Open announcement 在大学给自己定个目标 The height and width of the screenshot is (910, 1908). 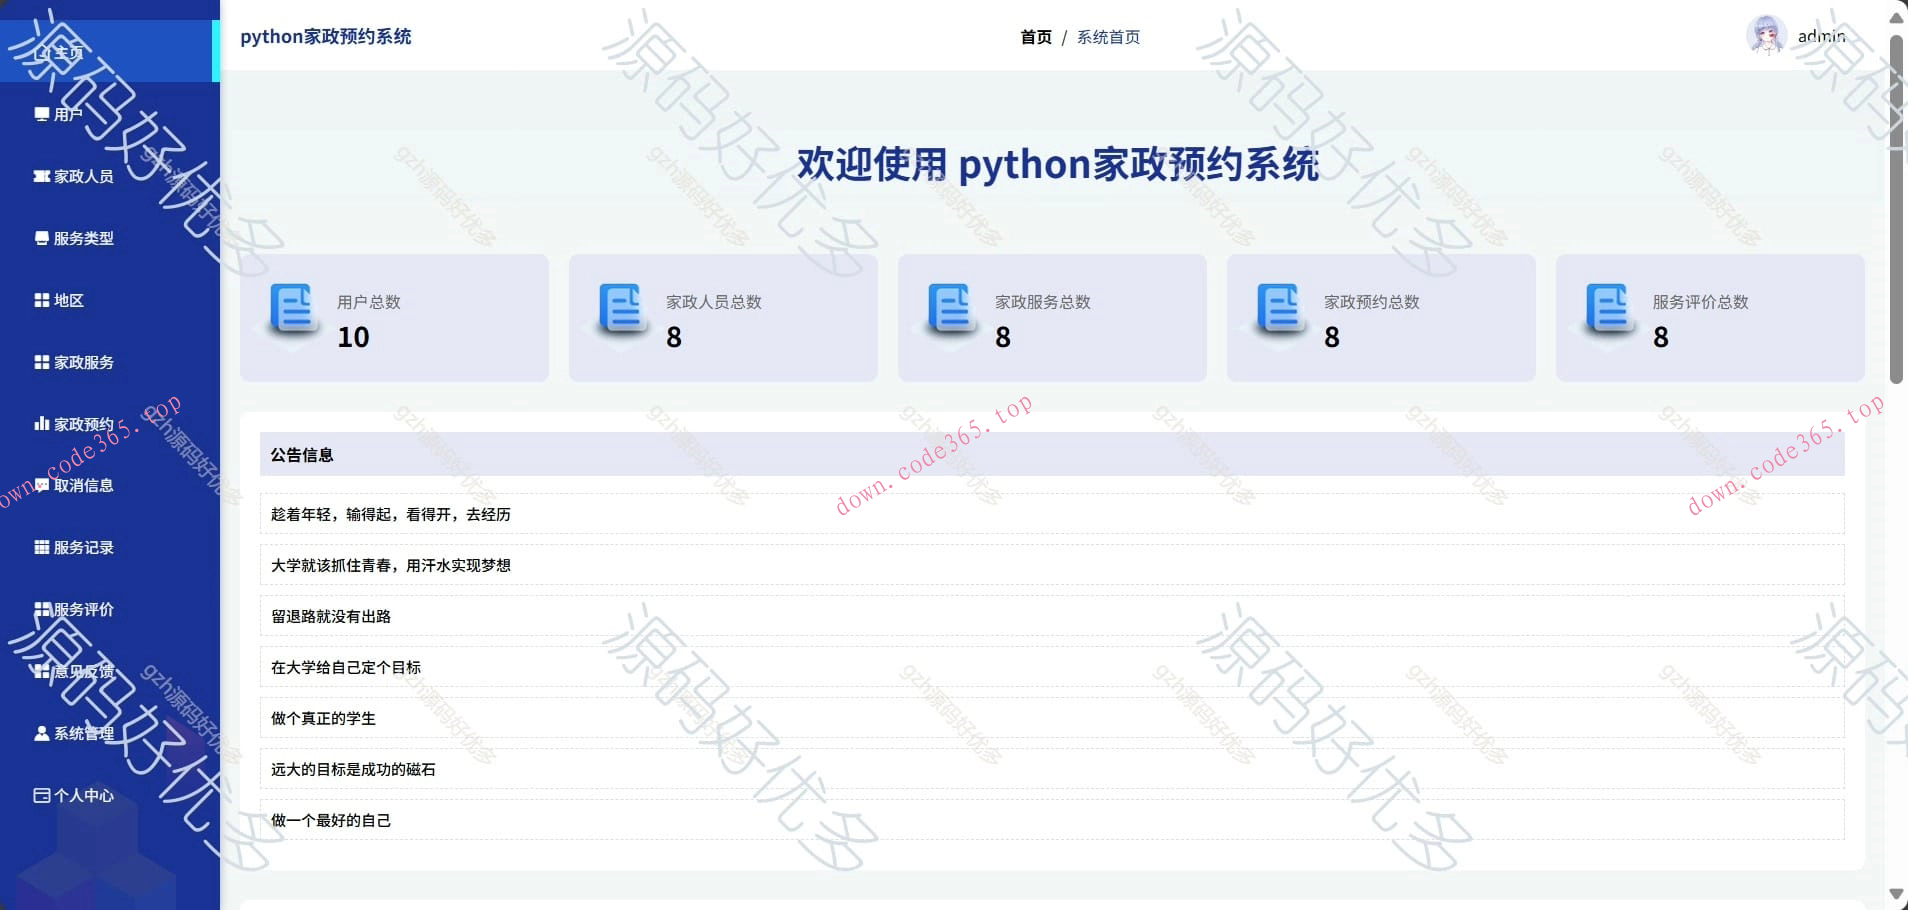pos(1052,667)
